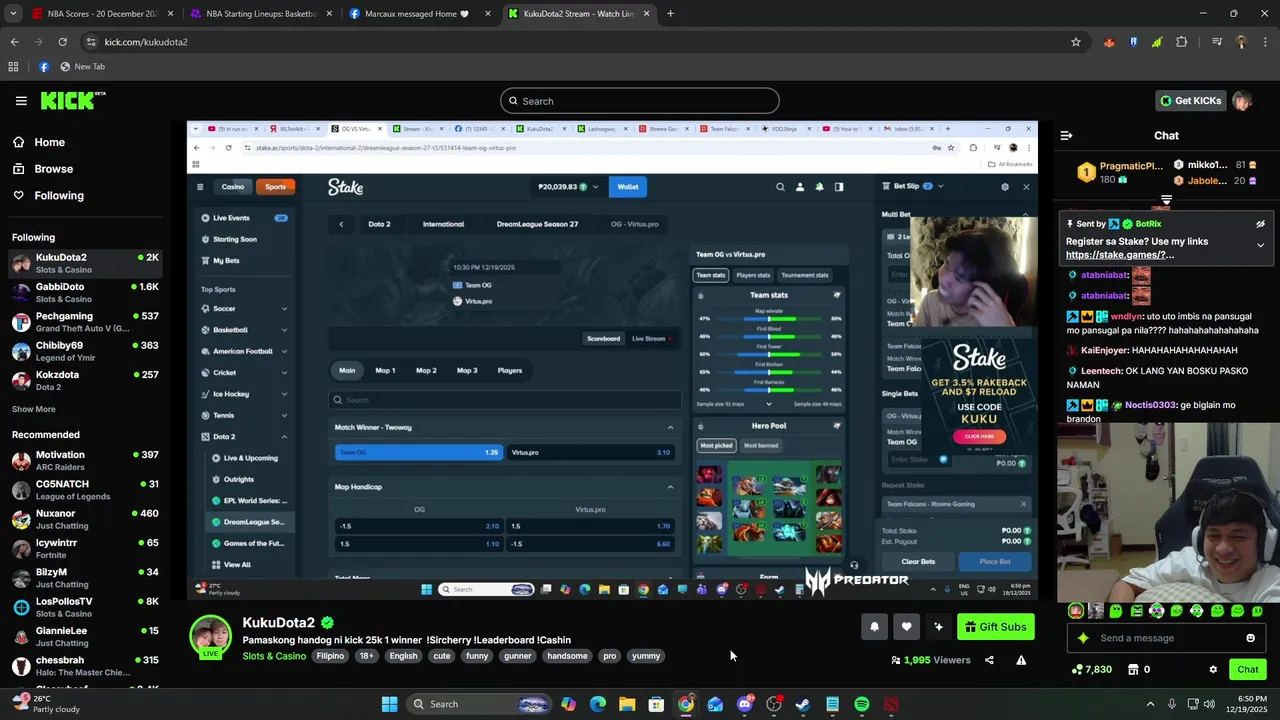Click the share stream icon
Viewport: 1280px width, 720px height.
989,660
